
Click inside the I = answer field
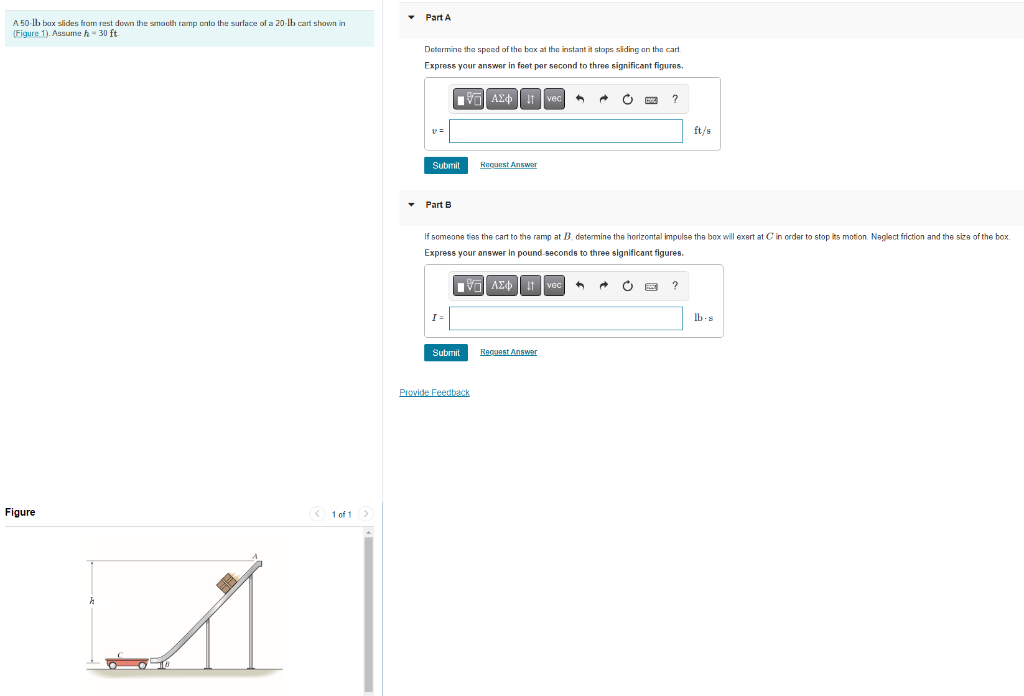(x=565, y=317)
